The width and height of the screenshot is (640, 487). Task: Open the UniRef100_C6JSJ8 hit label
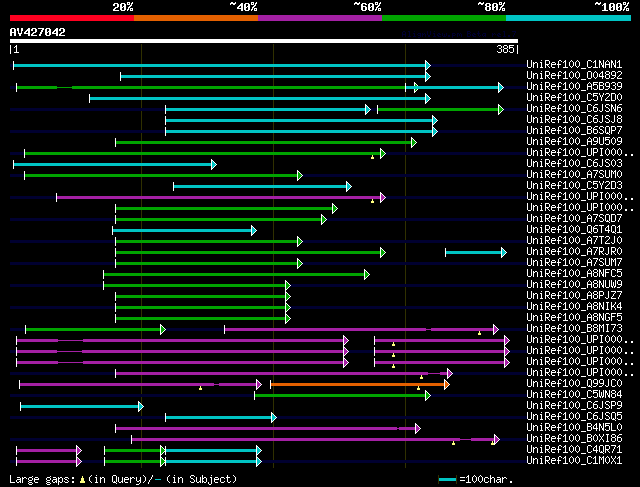574,120
